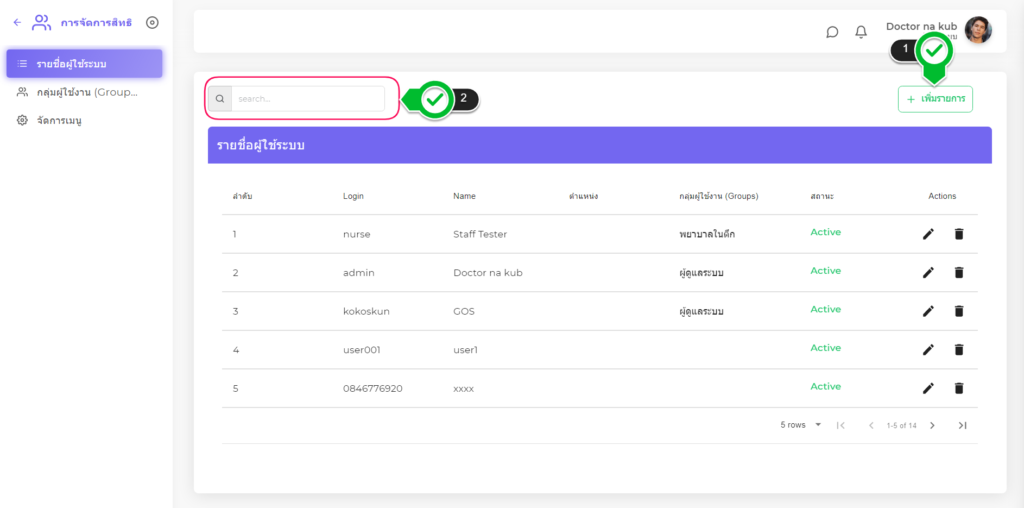Click the search magnifier icon
1024x508 pixels.
tap(220, 99)
